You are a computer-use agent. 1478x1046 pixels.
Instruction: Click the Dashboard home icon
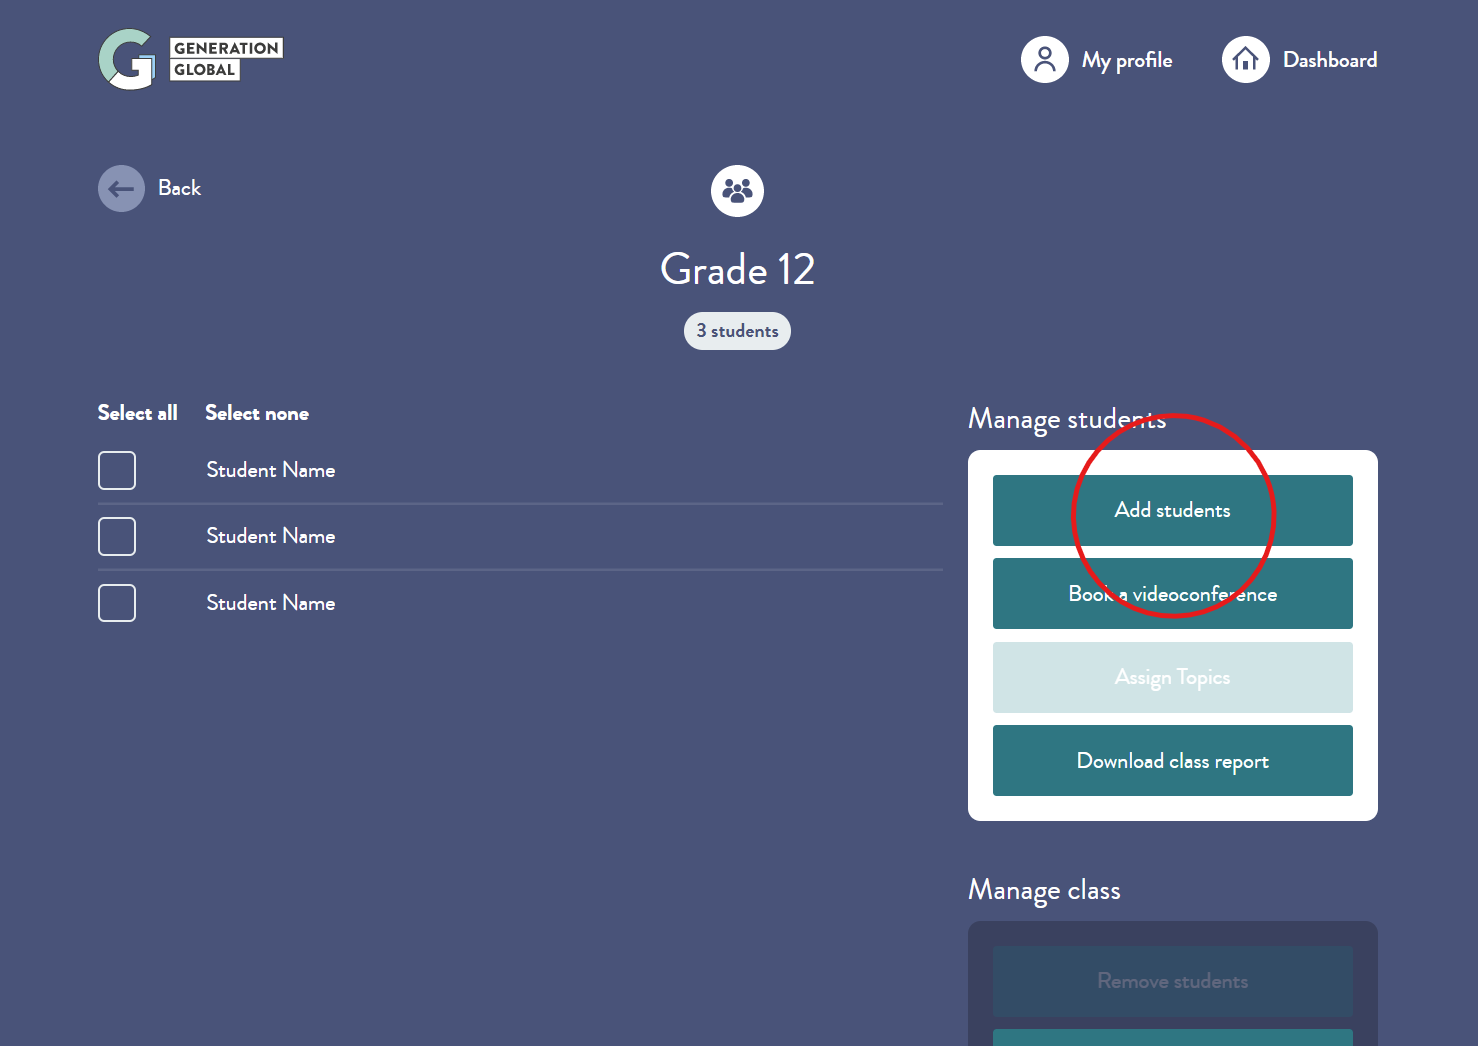click(1245, 60)
